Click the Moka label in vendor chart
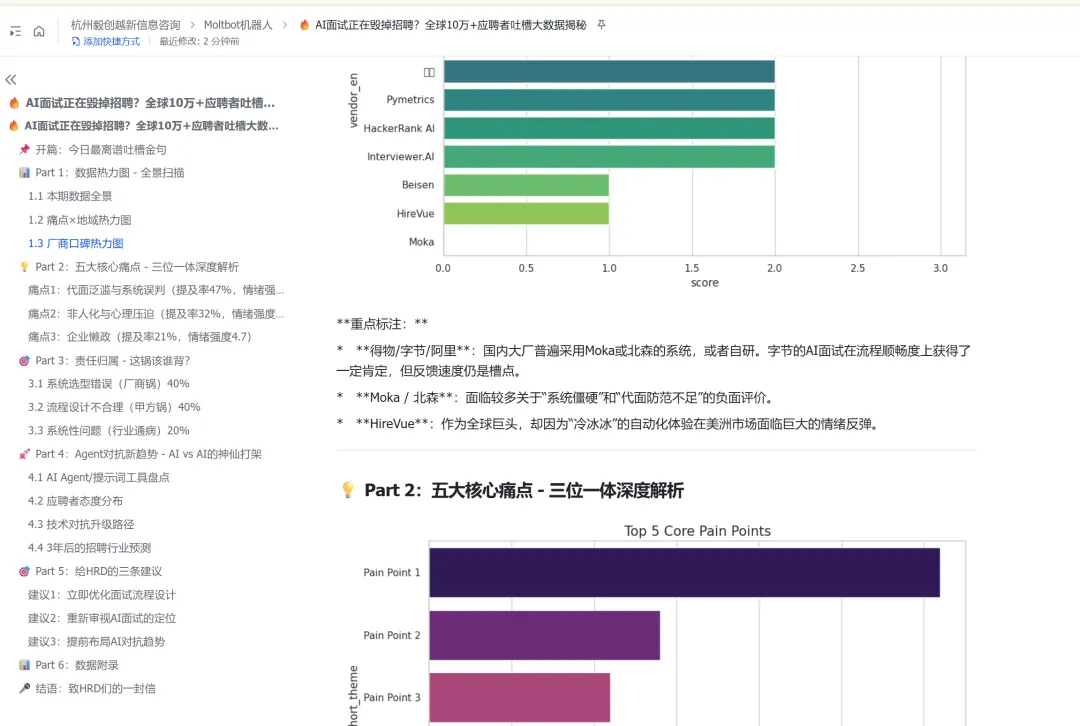Screen dimensions: 1080x726 [421, 242]
